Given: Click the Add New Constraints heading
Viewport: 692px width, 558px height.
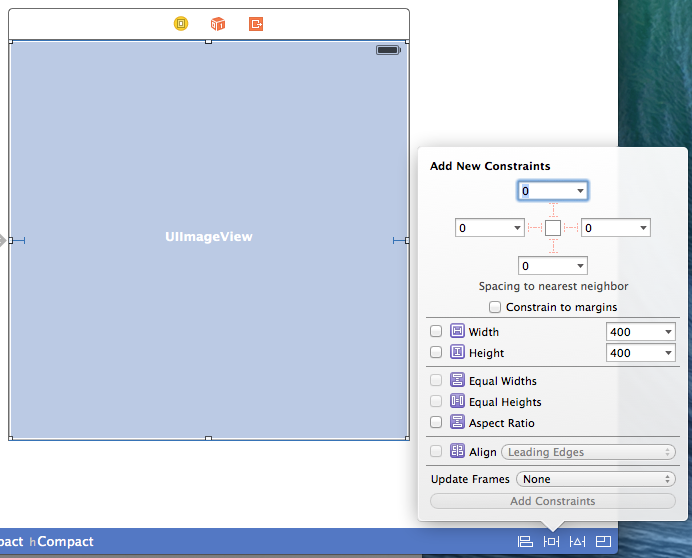Looking at the screenshot, I should point(490,166).
